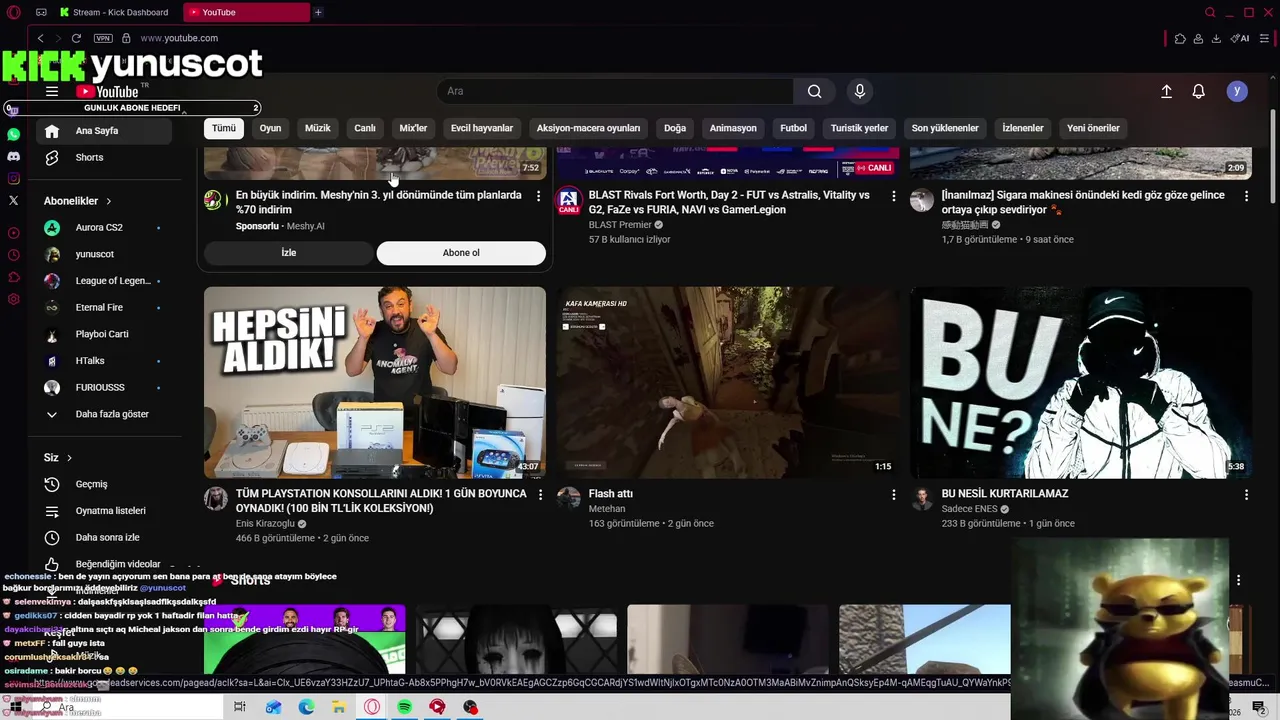This screenshot has width=1280, height=720.
Task: Open WhatsApp in the Opera sidebar
Action: point(13,134)
